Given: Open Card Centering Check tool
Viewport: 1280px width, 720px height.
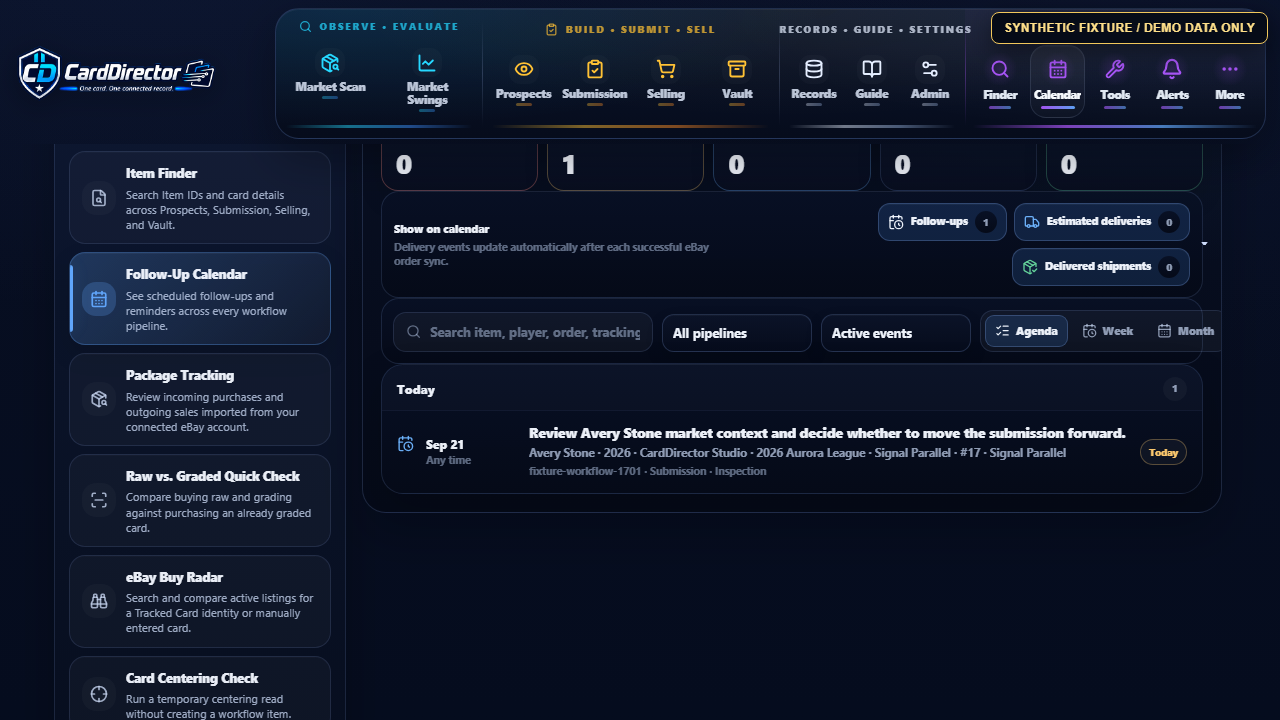Looking at the screenshot, I should 200,688.
